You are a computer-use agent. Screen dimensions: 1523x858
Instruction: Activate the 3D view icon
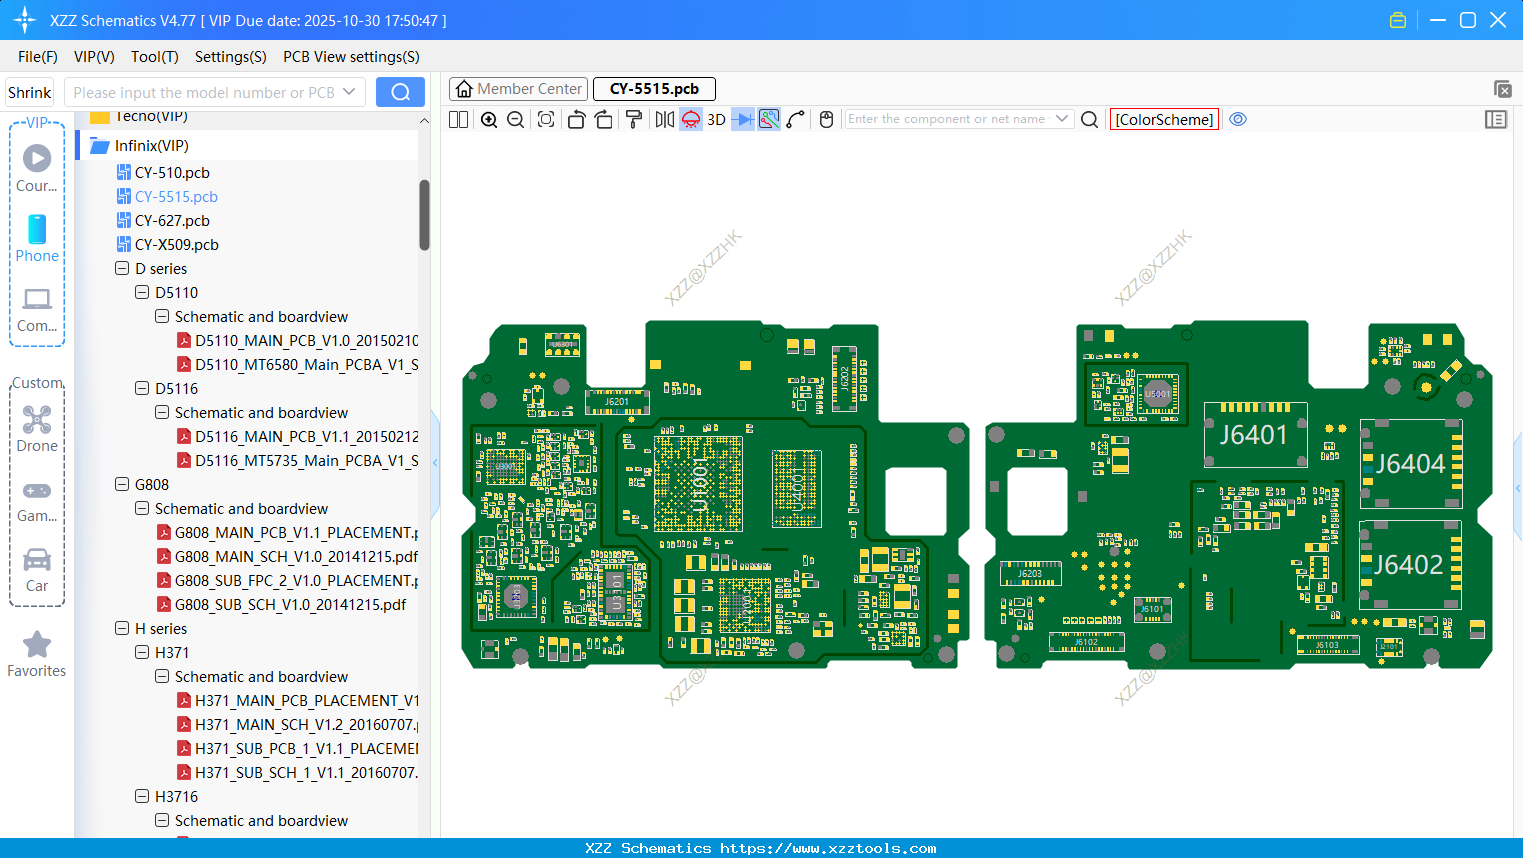(x=716, y=119)
